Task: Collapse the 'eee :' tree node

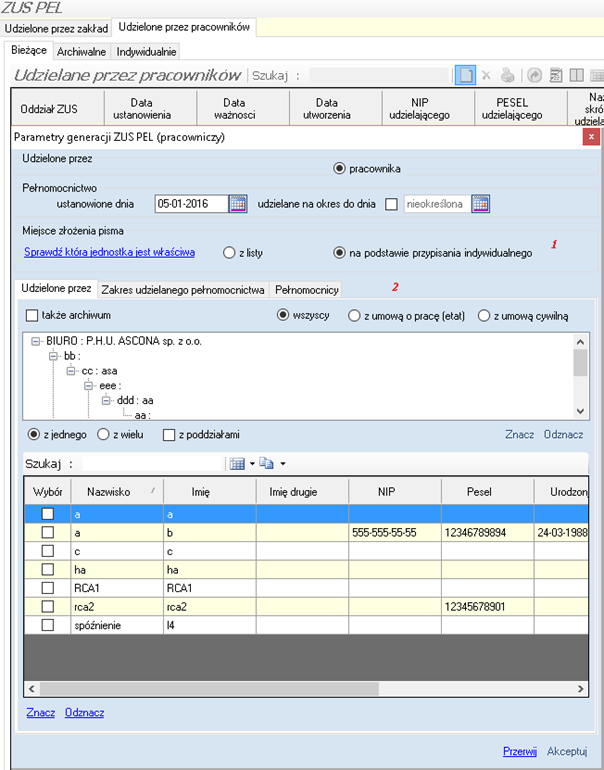Action: click(x=88, y=386)
